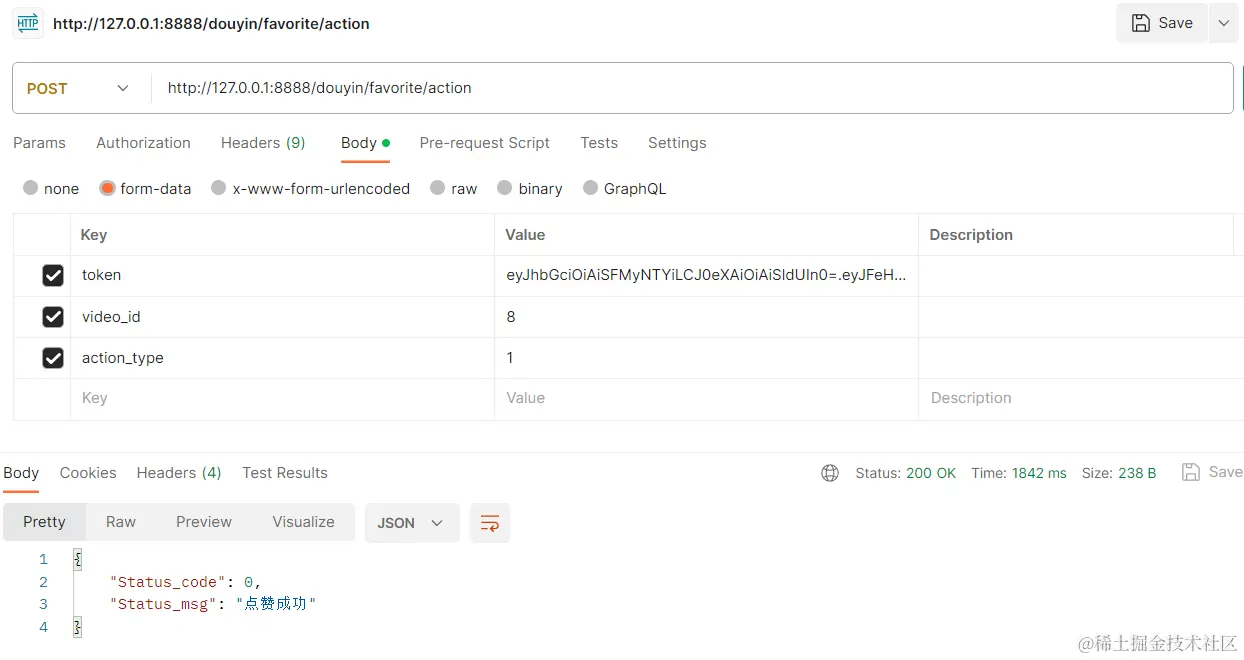Click the HTTP request icon beside the title
The image size is (1244, 660).
(28, 23)
